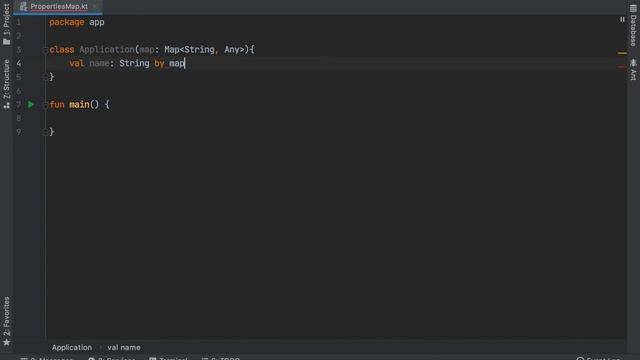Close the PropertiesMap.kt tab

coord(95,7)
